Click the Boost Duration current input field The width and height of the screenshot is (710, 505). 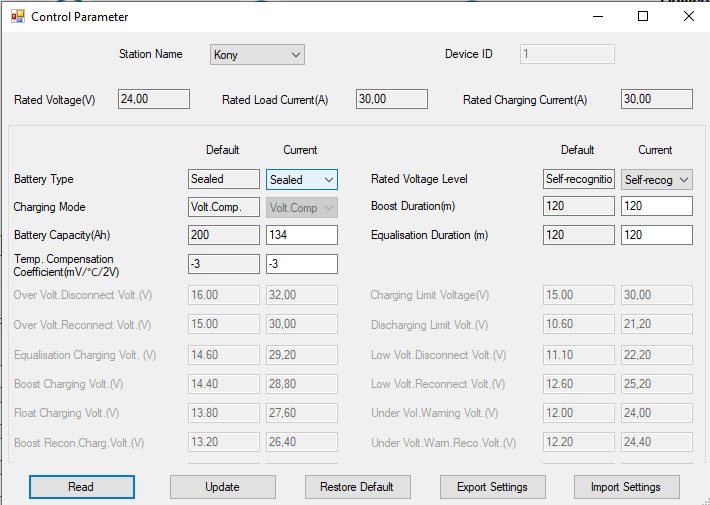point(657,206)
